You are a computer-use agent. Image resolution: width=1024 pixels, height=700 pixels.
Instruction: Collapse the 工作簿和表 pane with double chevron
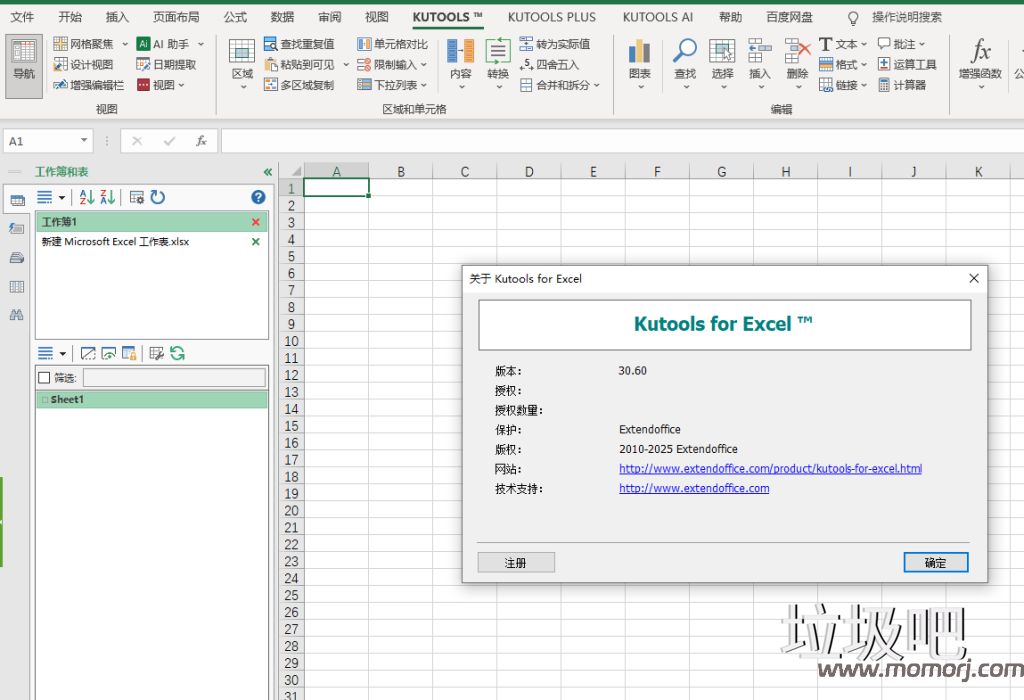pyautogui.click(x=267, y=172)
